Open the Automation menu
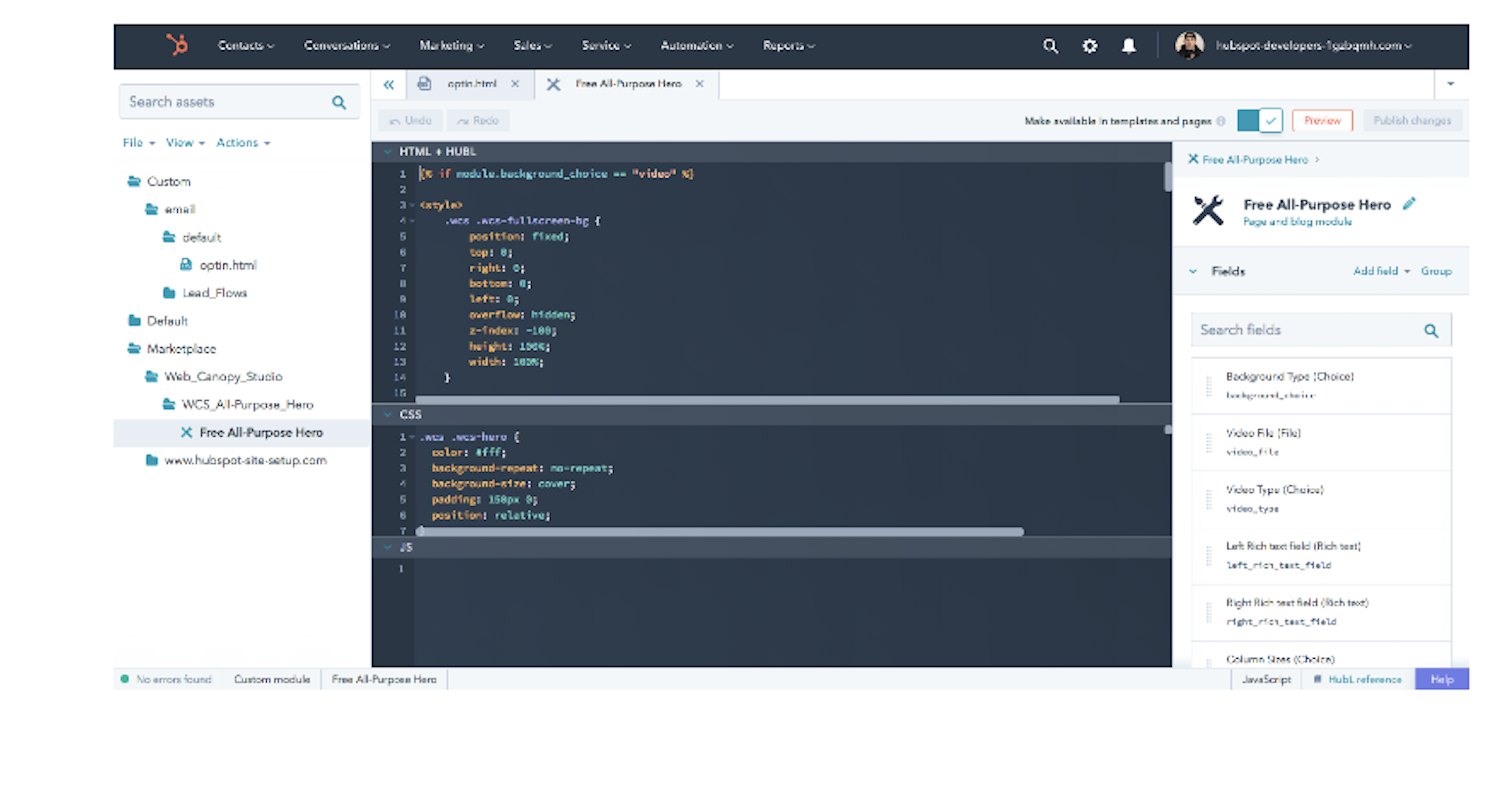This screenshot has height=798, width=1512. click(697, 46)
